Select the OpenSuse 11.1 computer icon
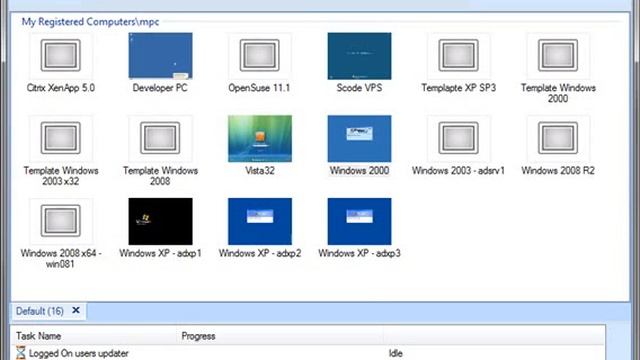This screenshot has height=360, width=640. [260, 56]
